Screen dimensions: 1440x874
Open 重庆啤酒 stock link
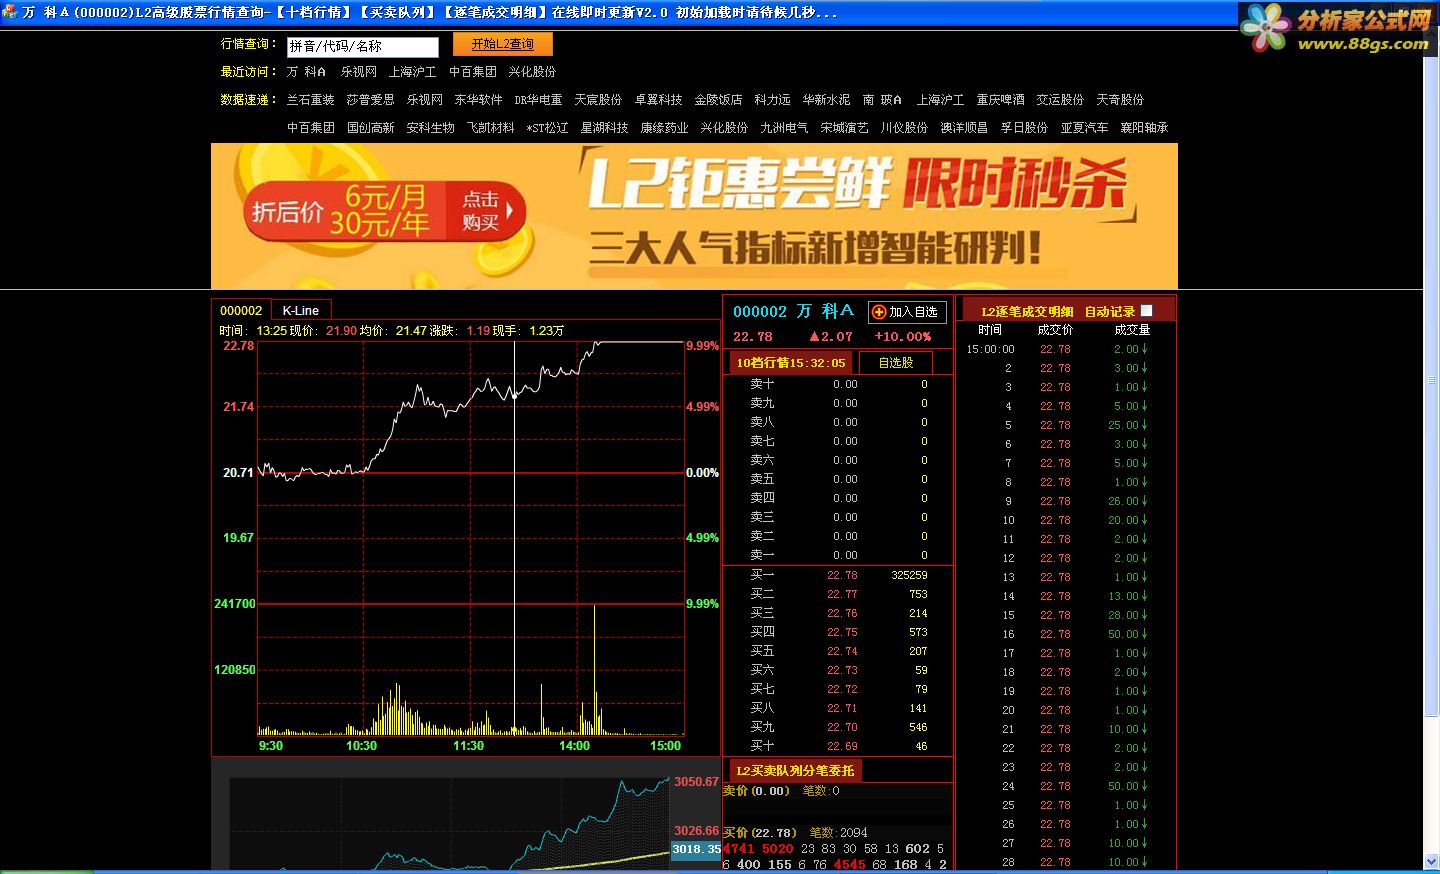tap(1000, 100)
